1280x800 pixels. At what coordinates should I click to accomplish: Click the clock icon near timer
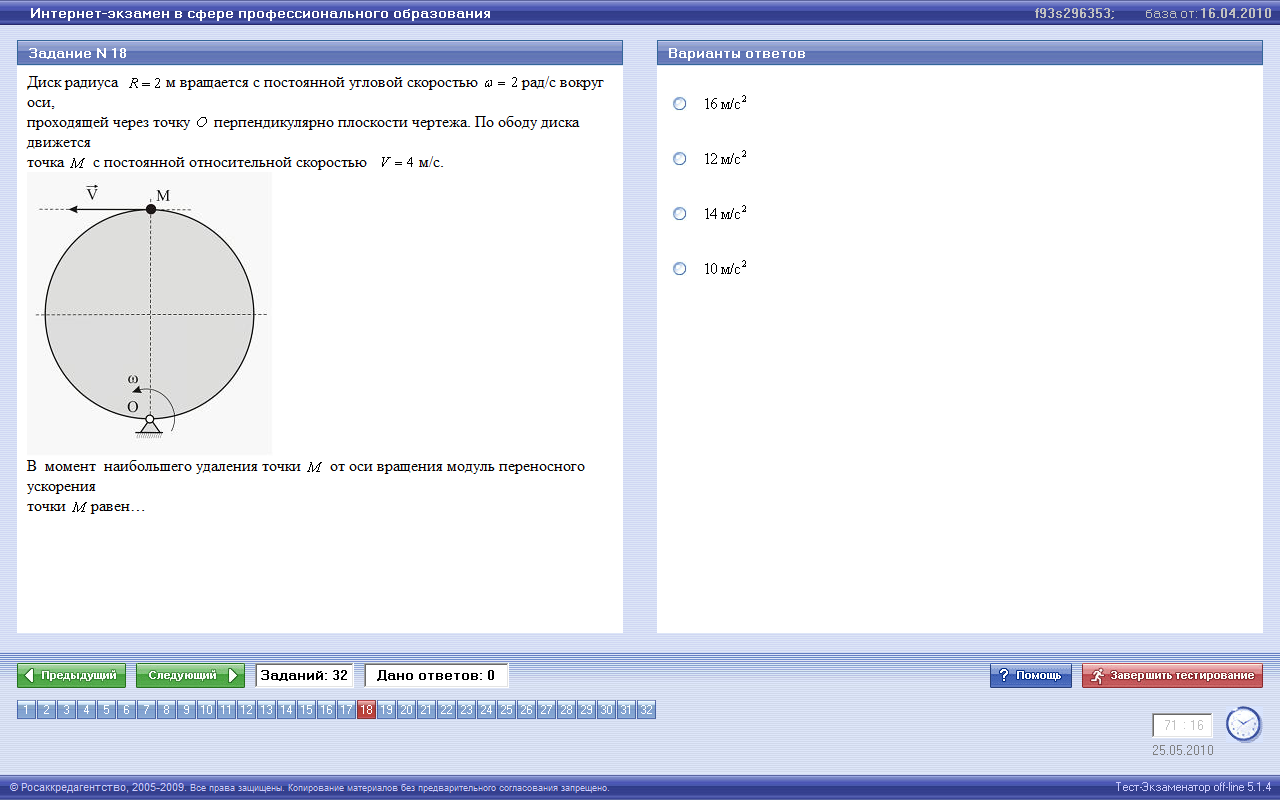(1244, 724)
